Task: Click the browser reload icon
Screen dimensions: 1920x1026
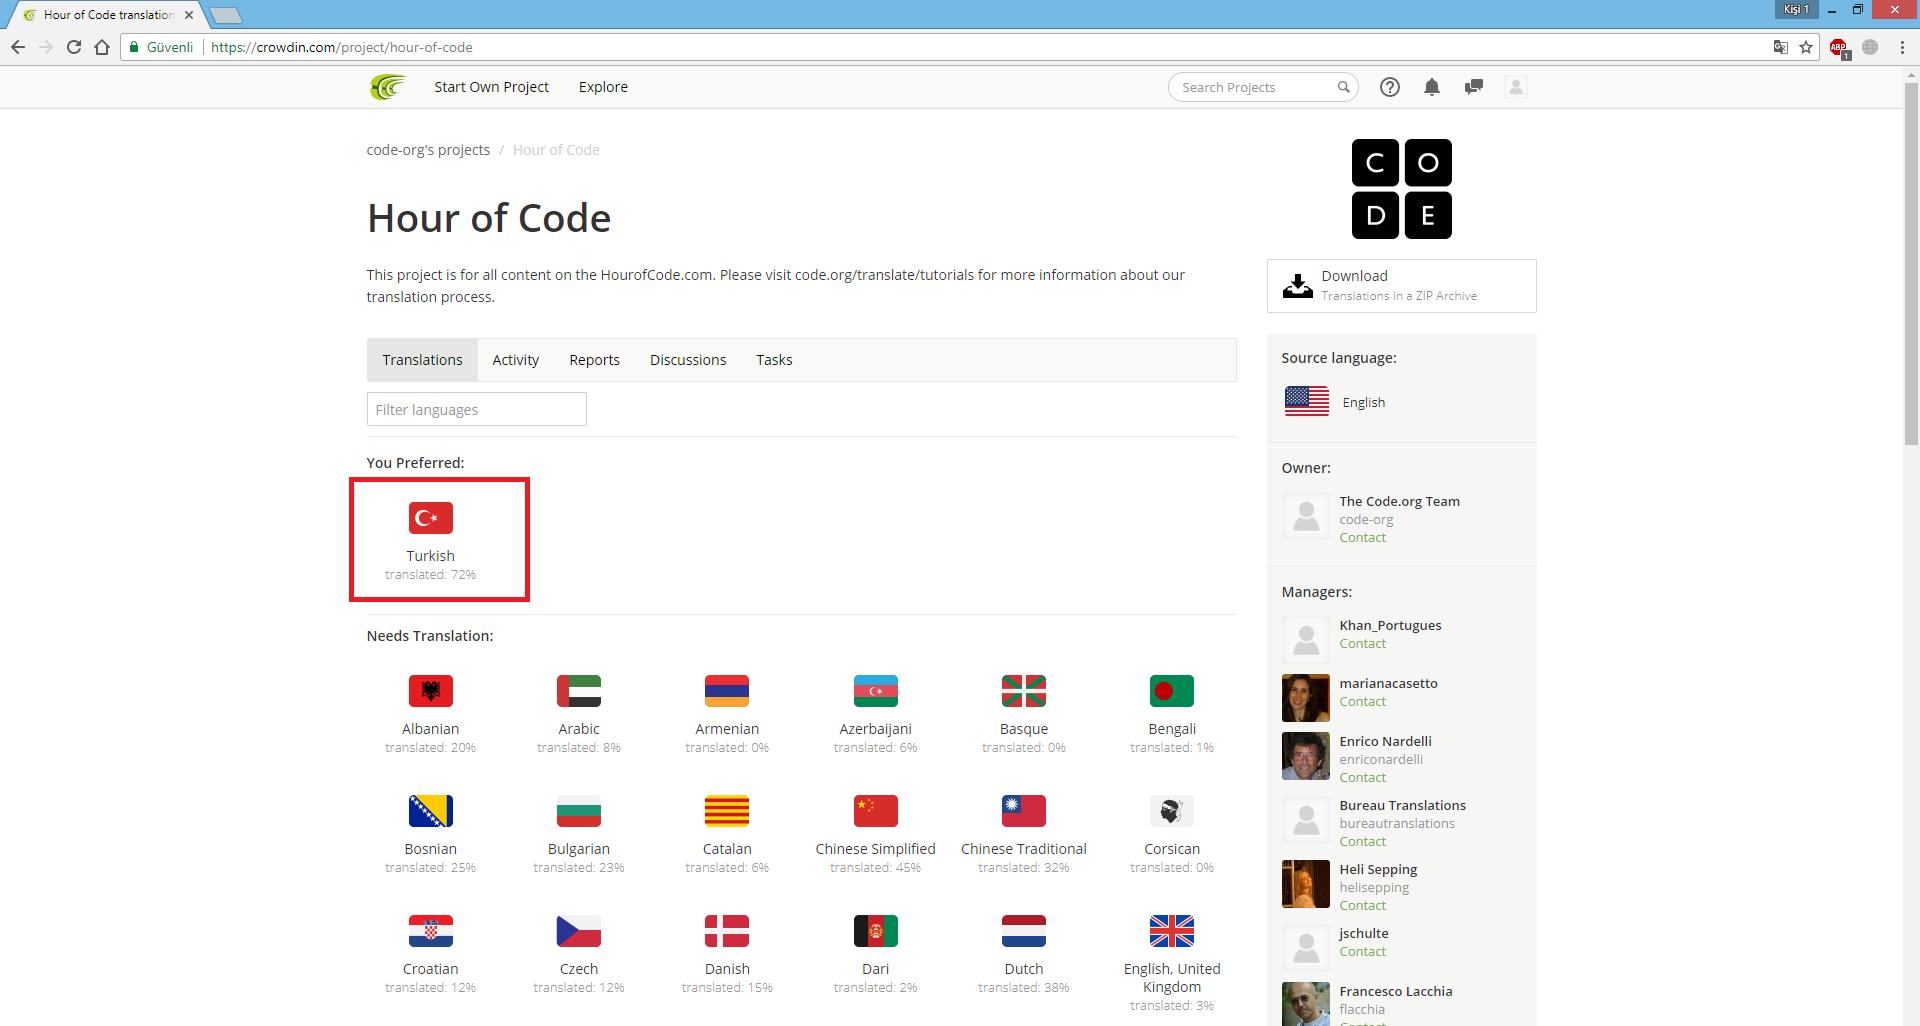Action: [x=74, y=47]
